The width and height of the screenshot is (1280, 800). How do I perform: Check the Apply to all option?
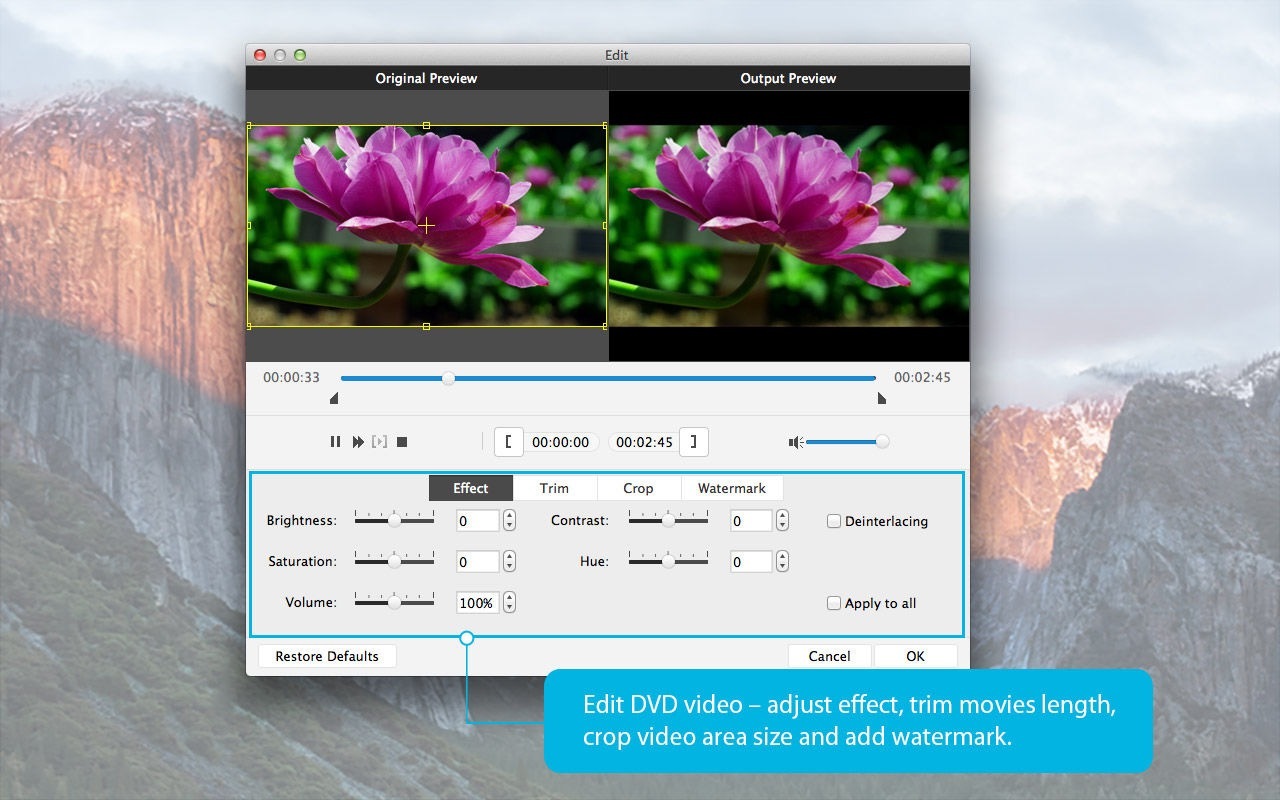834,603
